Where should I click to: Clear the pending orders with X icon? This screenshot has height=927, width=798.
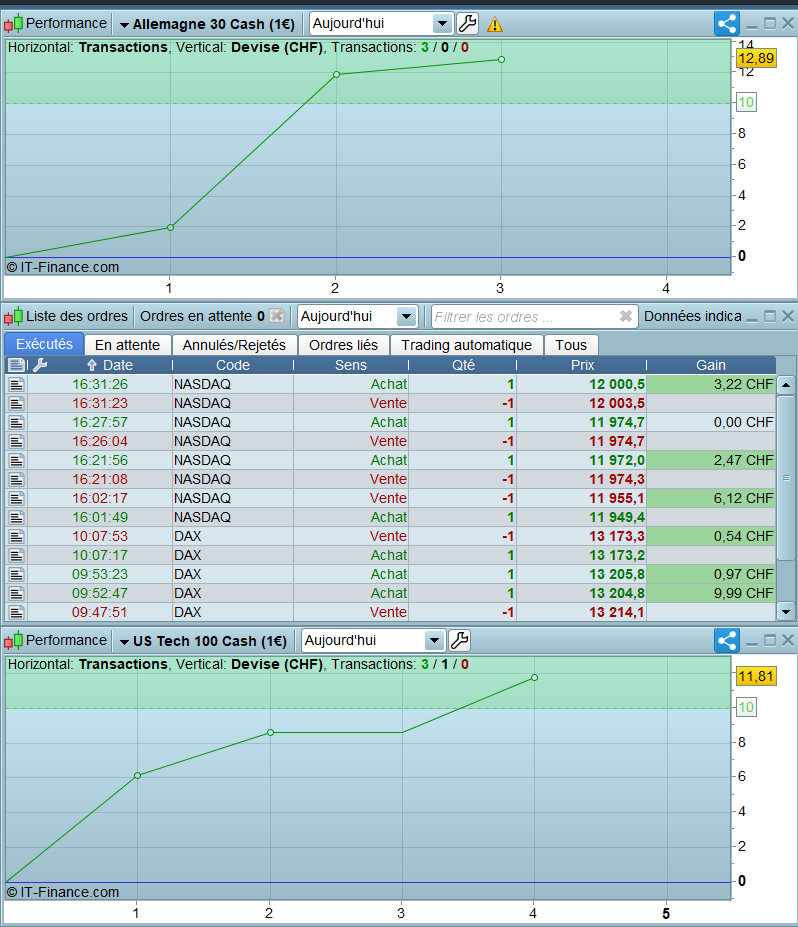277,316
